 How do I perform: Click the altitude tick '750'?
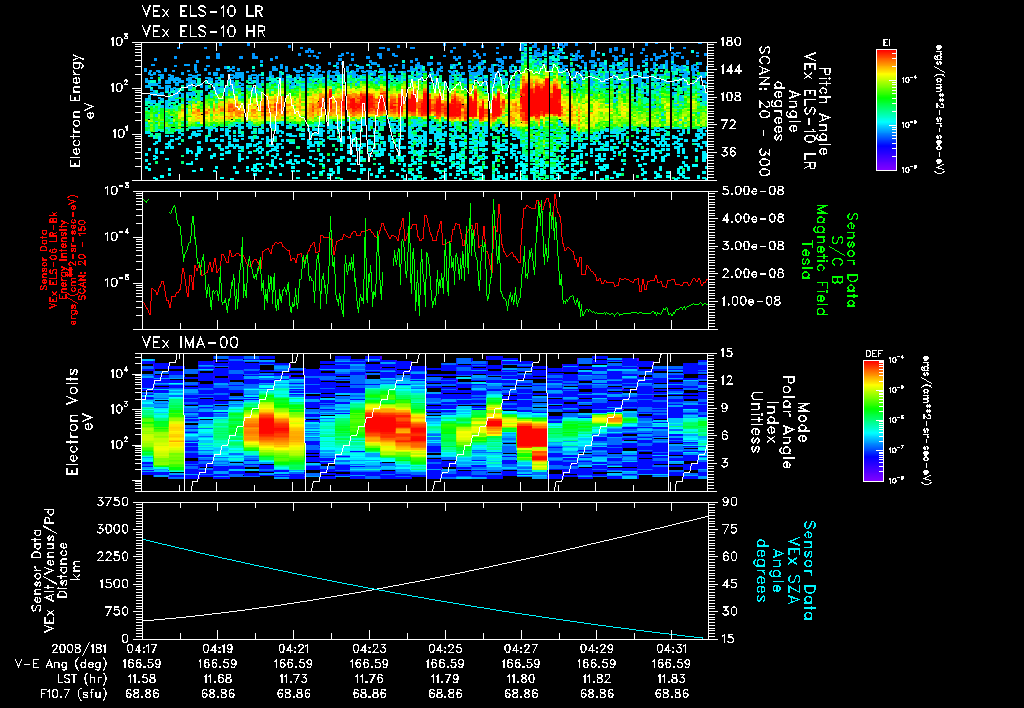click(116, 611)
